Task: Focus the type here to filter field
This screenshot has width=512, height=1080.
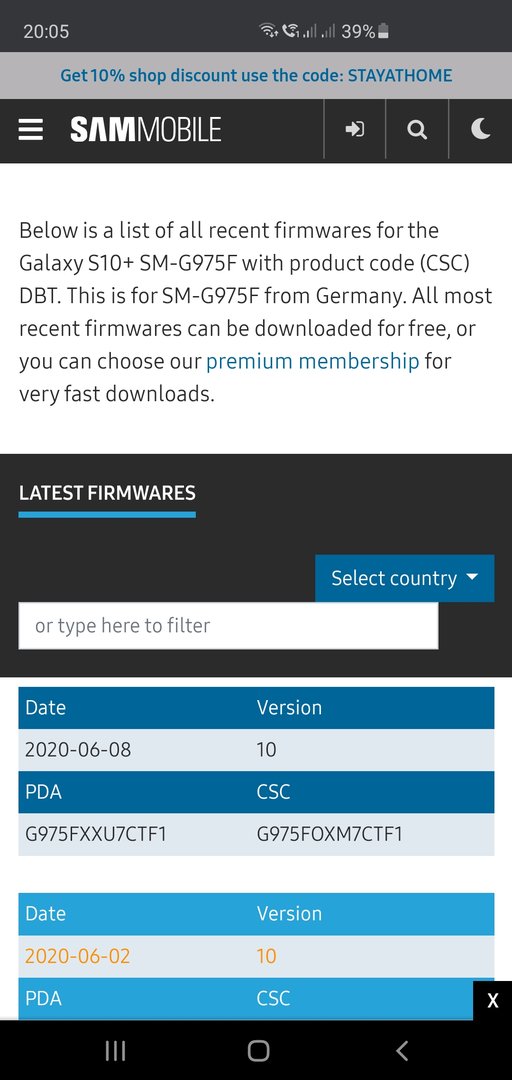Action: coord(228,625)
